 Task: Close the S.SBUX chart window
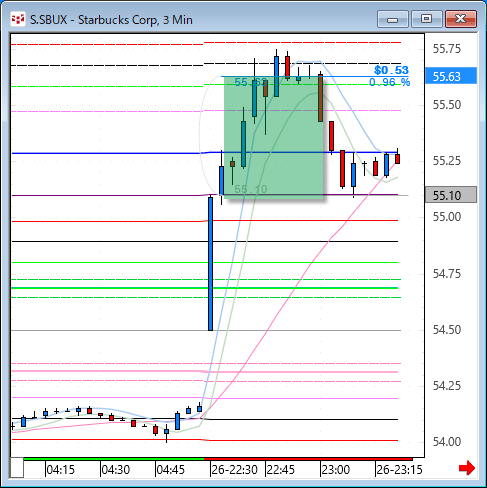coord(461,19)
